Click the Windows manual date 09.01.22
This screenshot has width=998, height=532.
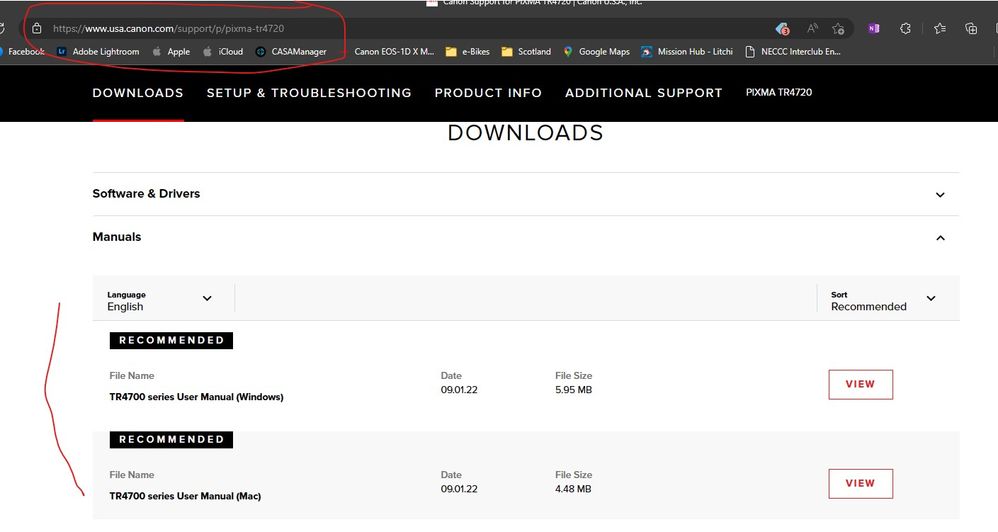[x=459, y=390]
